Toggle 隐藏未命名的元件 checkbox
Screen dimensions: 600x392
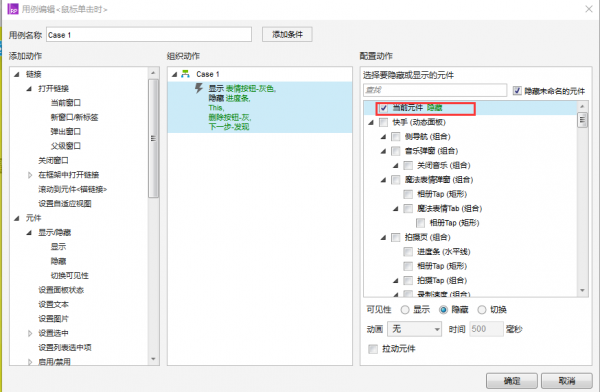coord(517,91)
